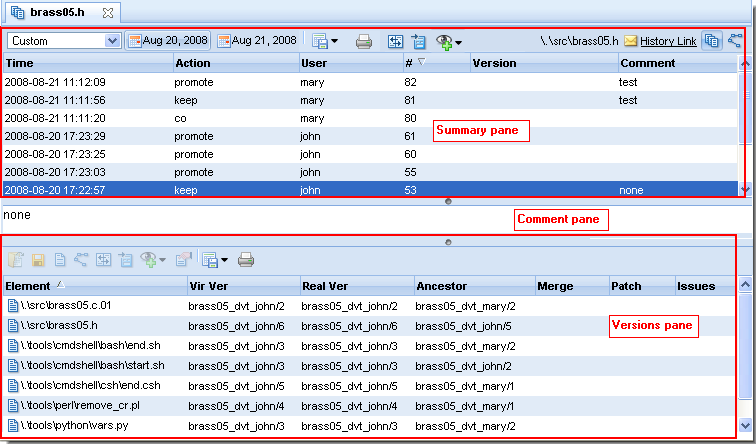Open the History Link

pos(668,41)
